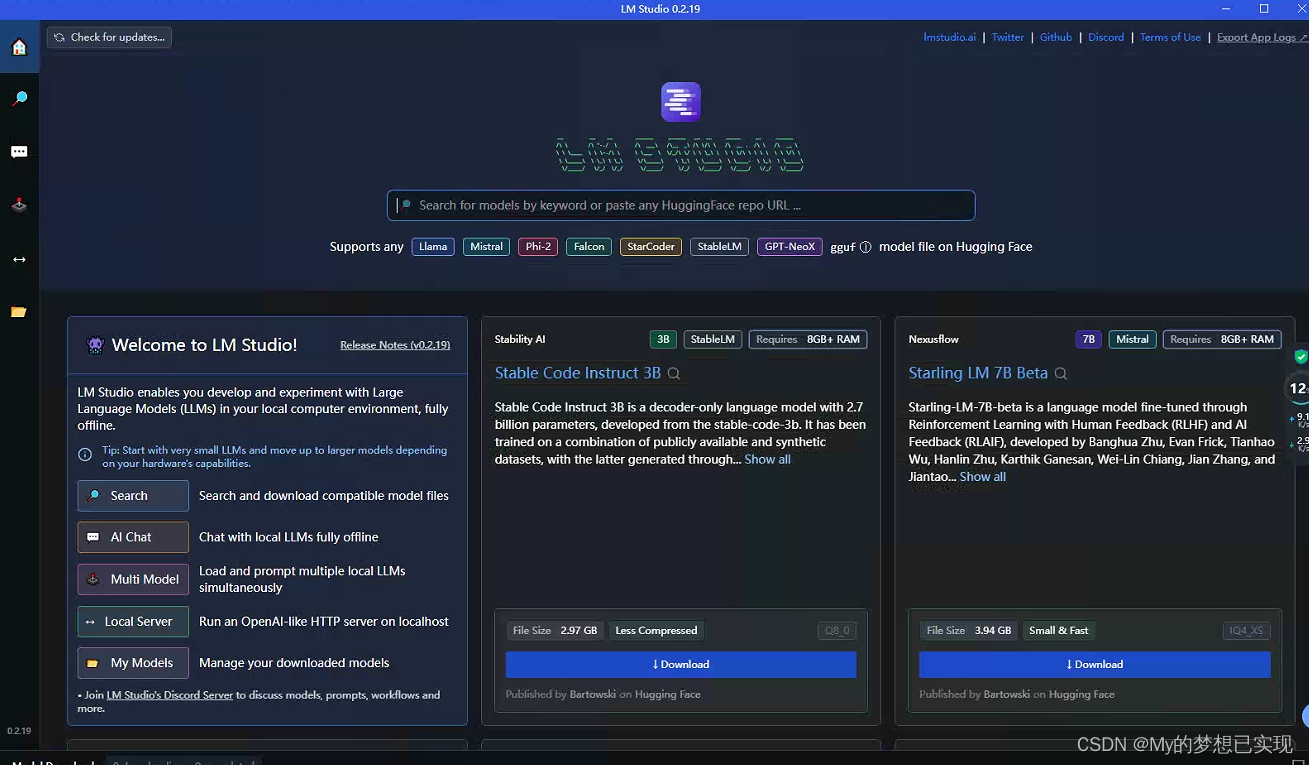1309x765 pixels.
Task: Select the StarCoder architecture tag
Action: 651,247
